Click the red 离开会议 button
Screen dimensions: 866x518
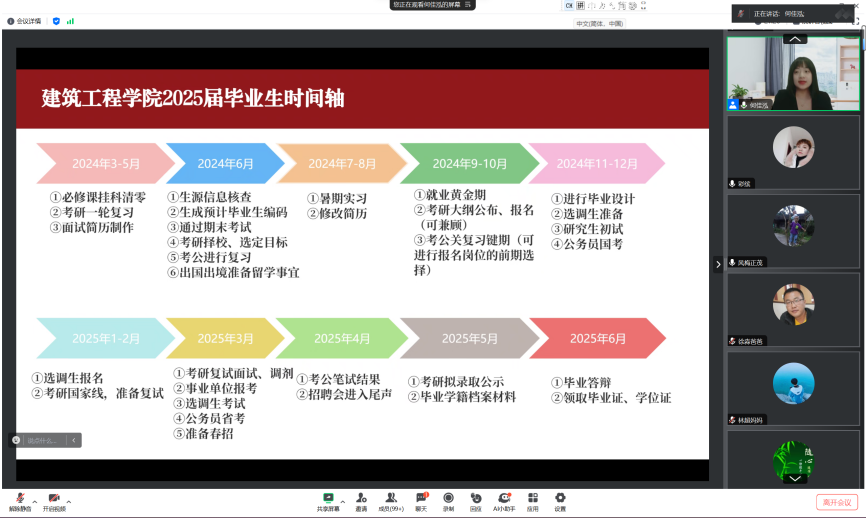tap(836, 502)
